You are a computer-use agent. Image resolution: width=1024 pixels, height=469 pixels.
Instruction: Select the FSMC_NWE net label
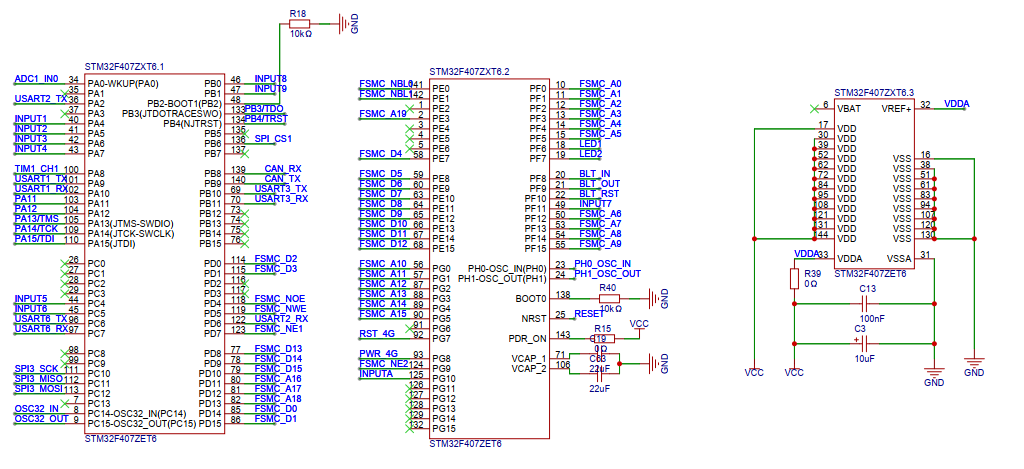[x=280, y=308]
